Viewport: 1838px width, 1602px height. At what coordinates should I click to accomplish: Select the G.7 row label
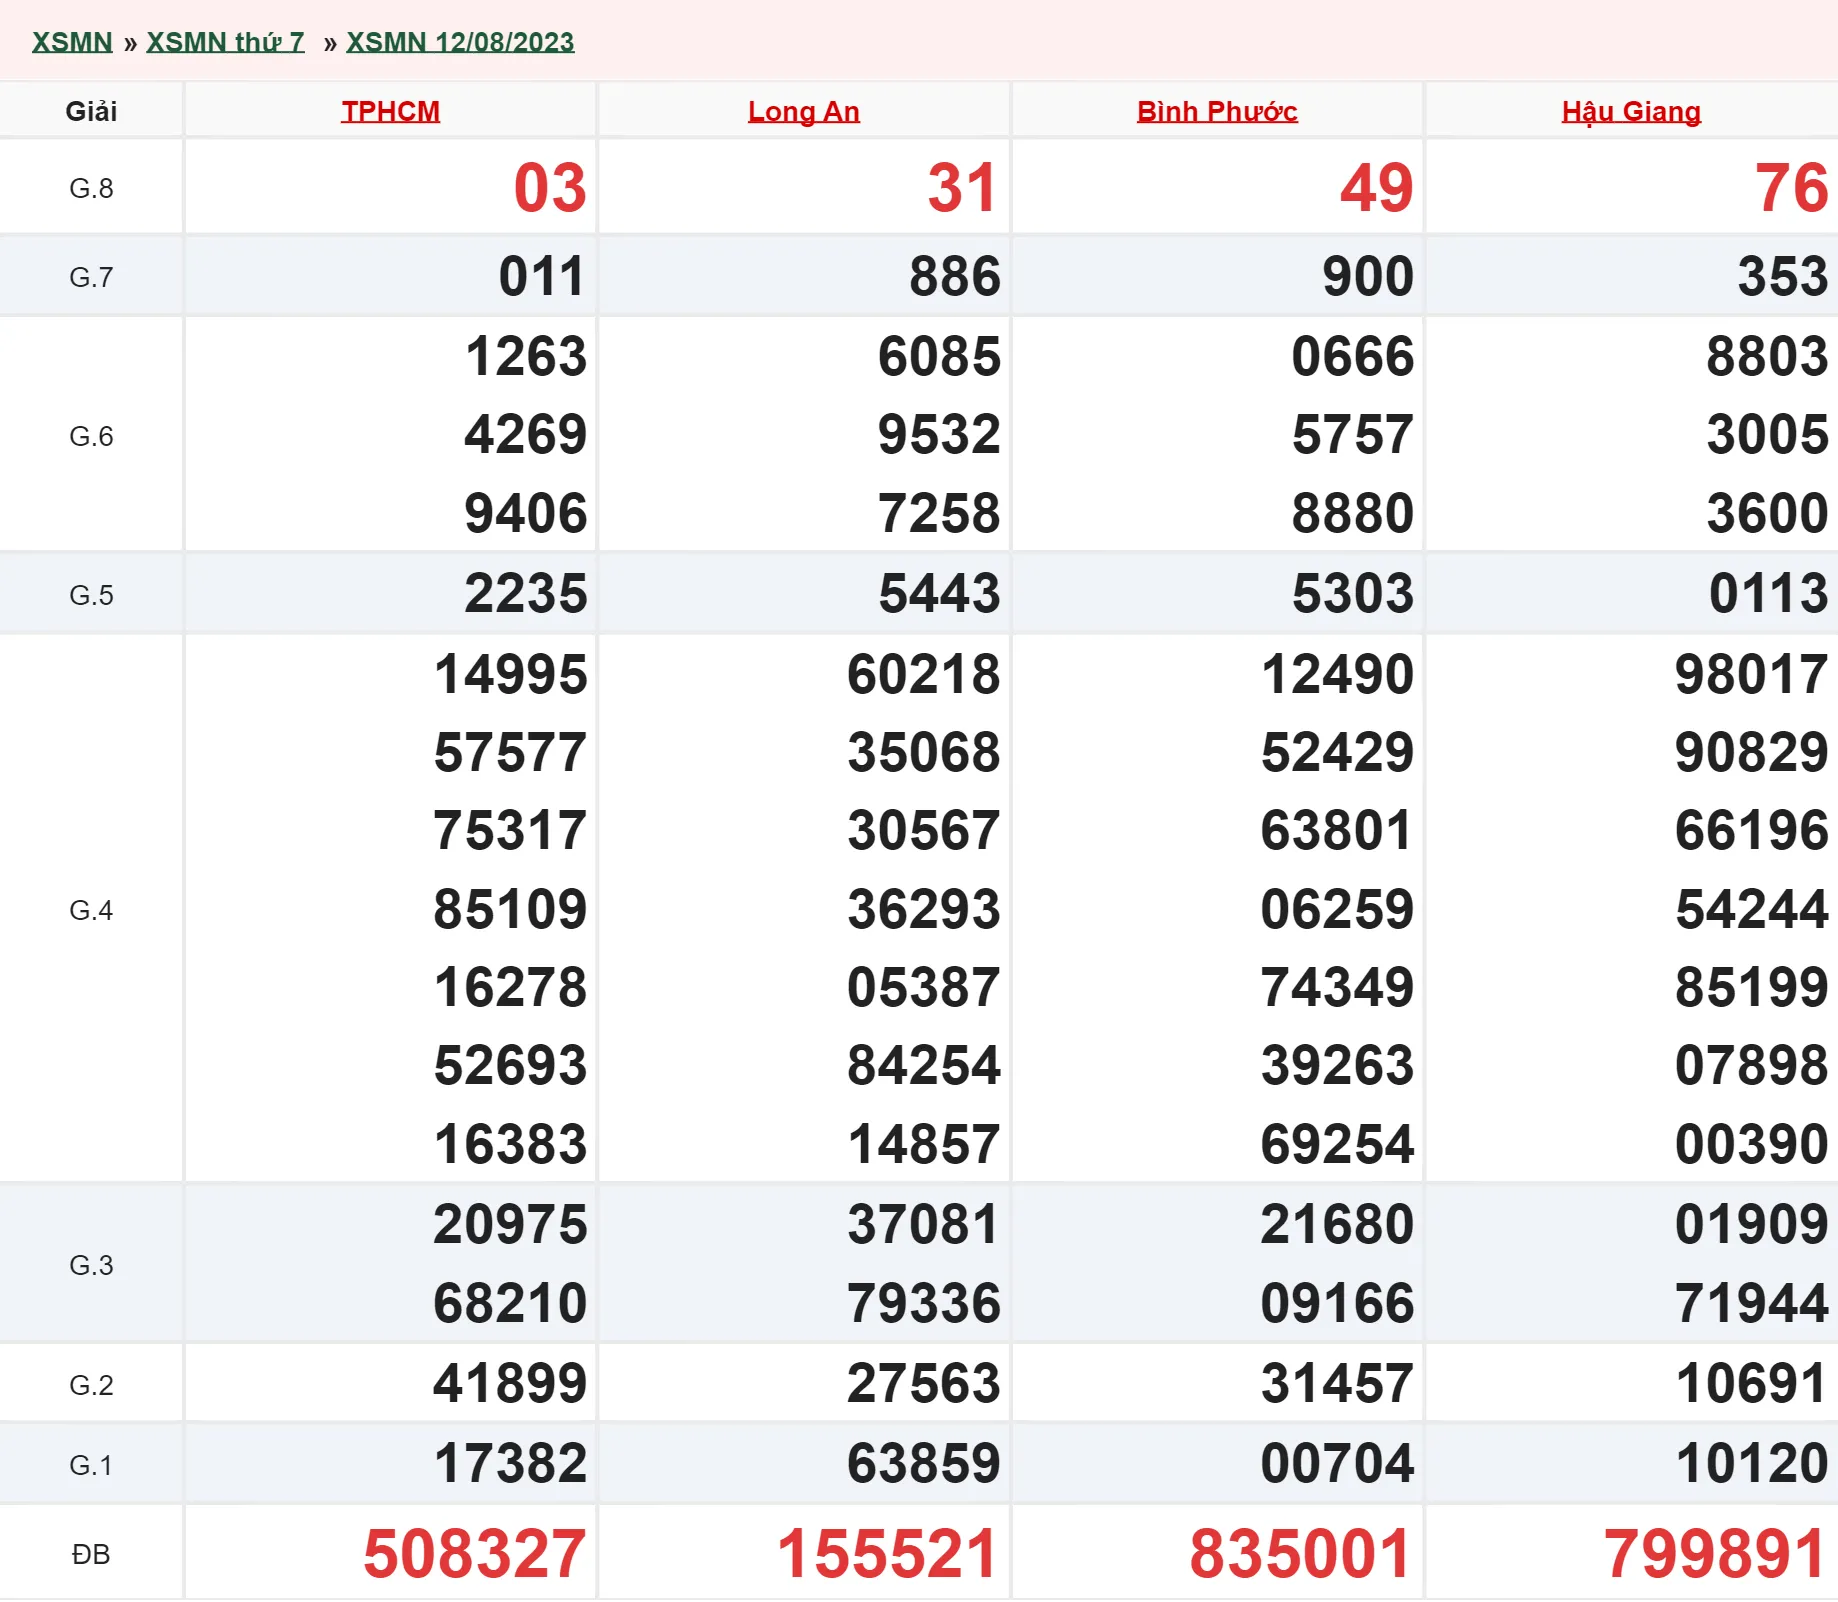tap(91, 277)
